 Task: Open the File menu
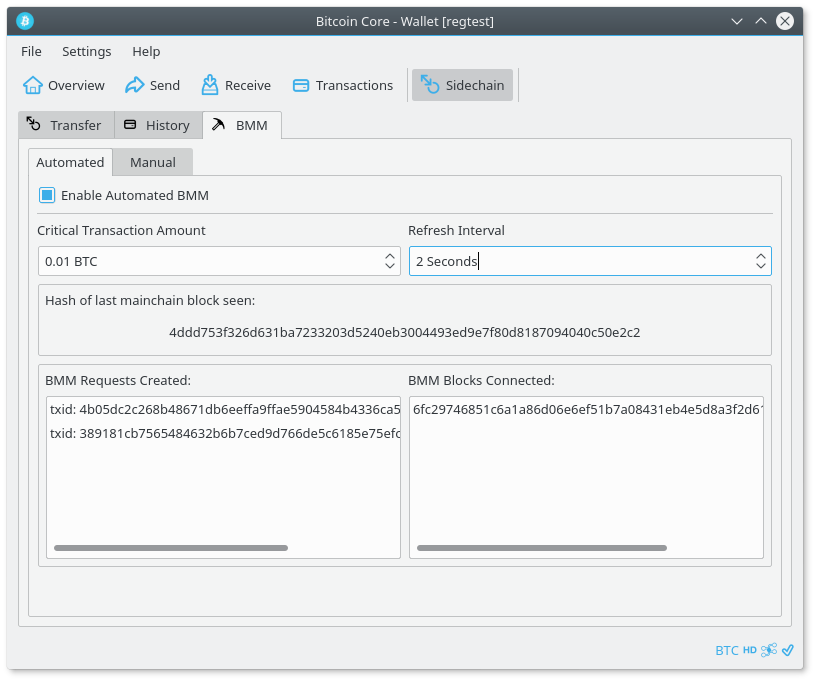click(x=31, y=52)
